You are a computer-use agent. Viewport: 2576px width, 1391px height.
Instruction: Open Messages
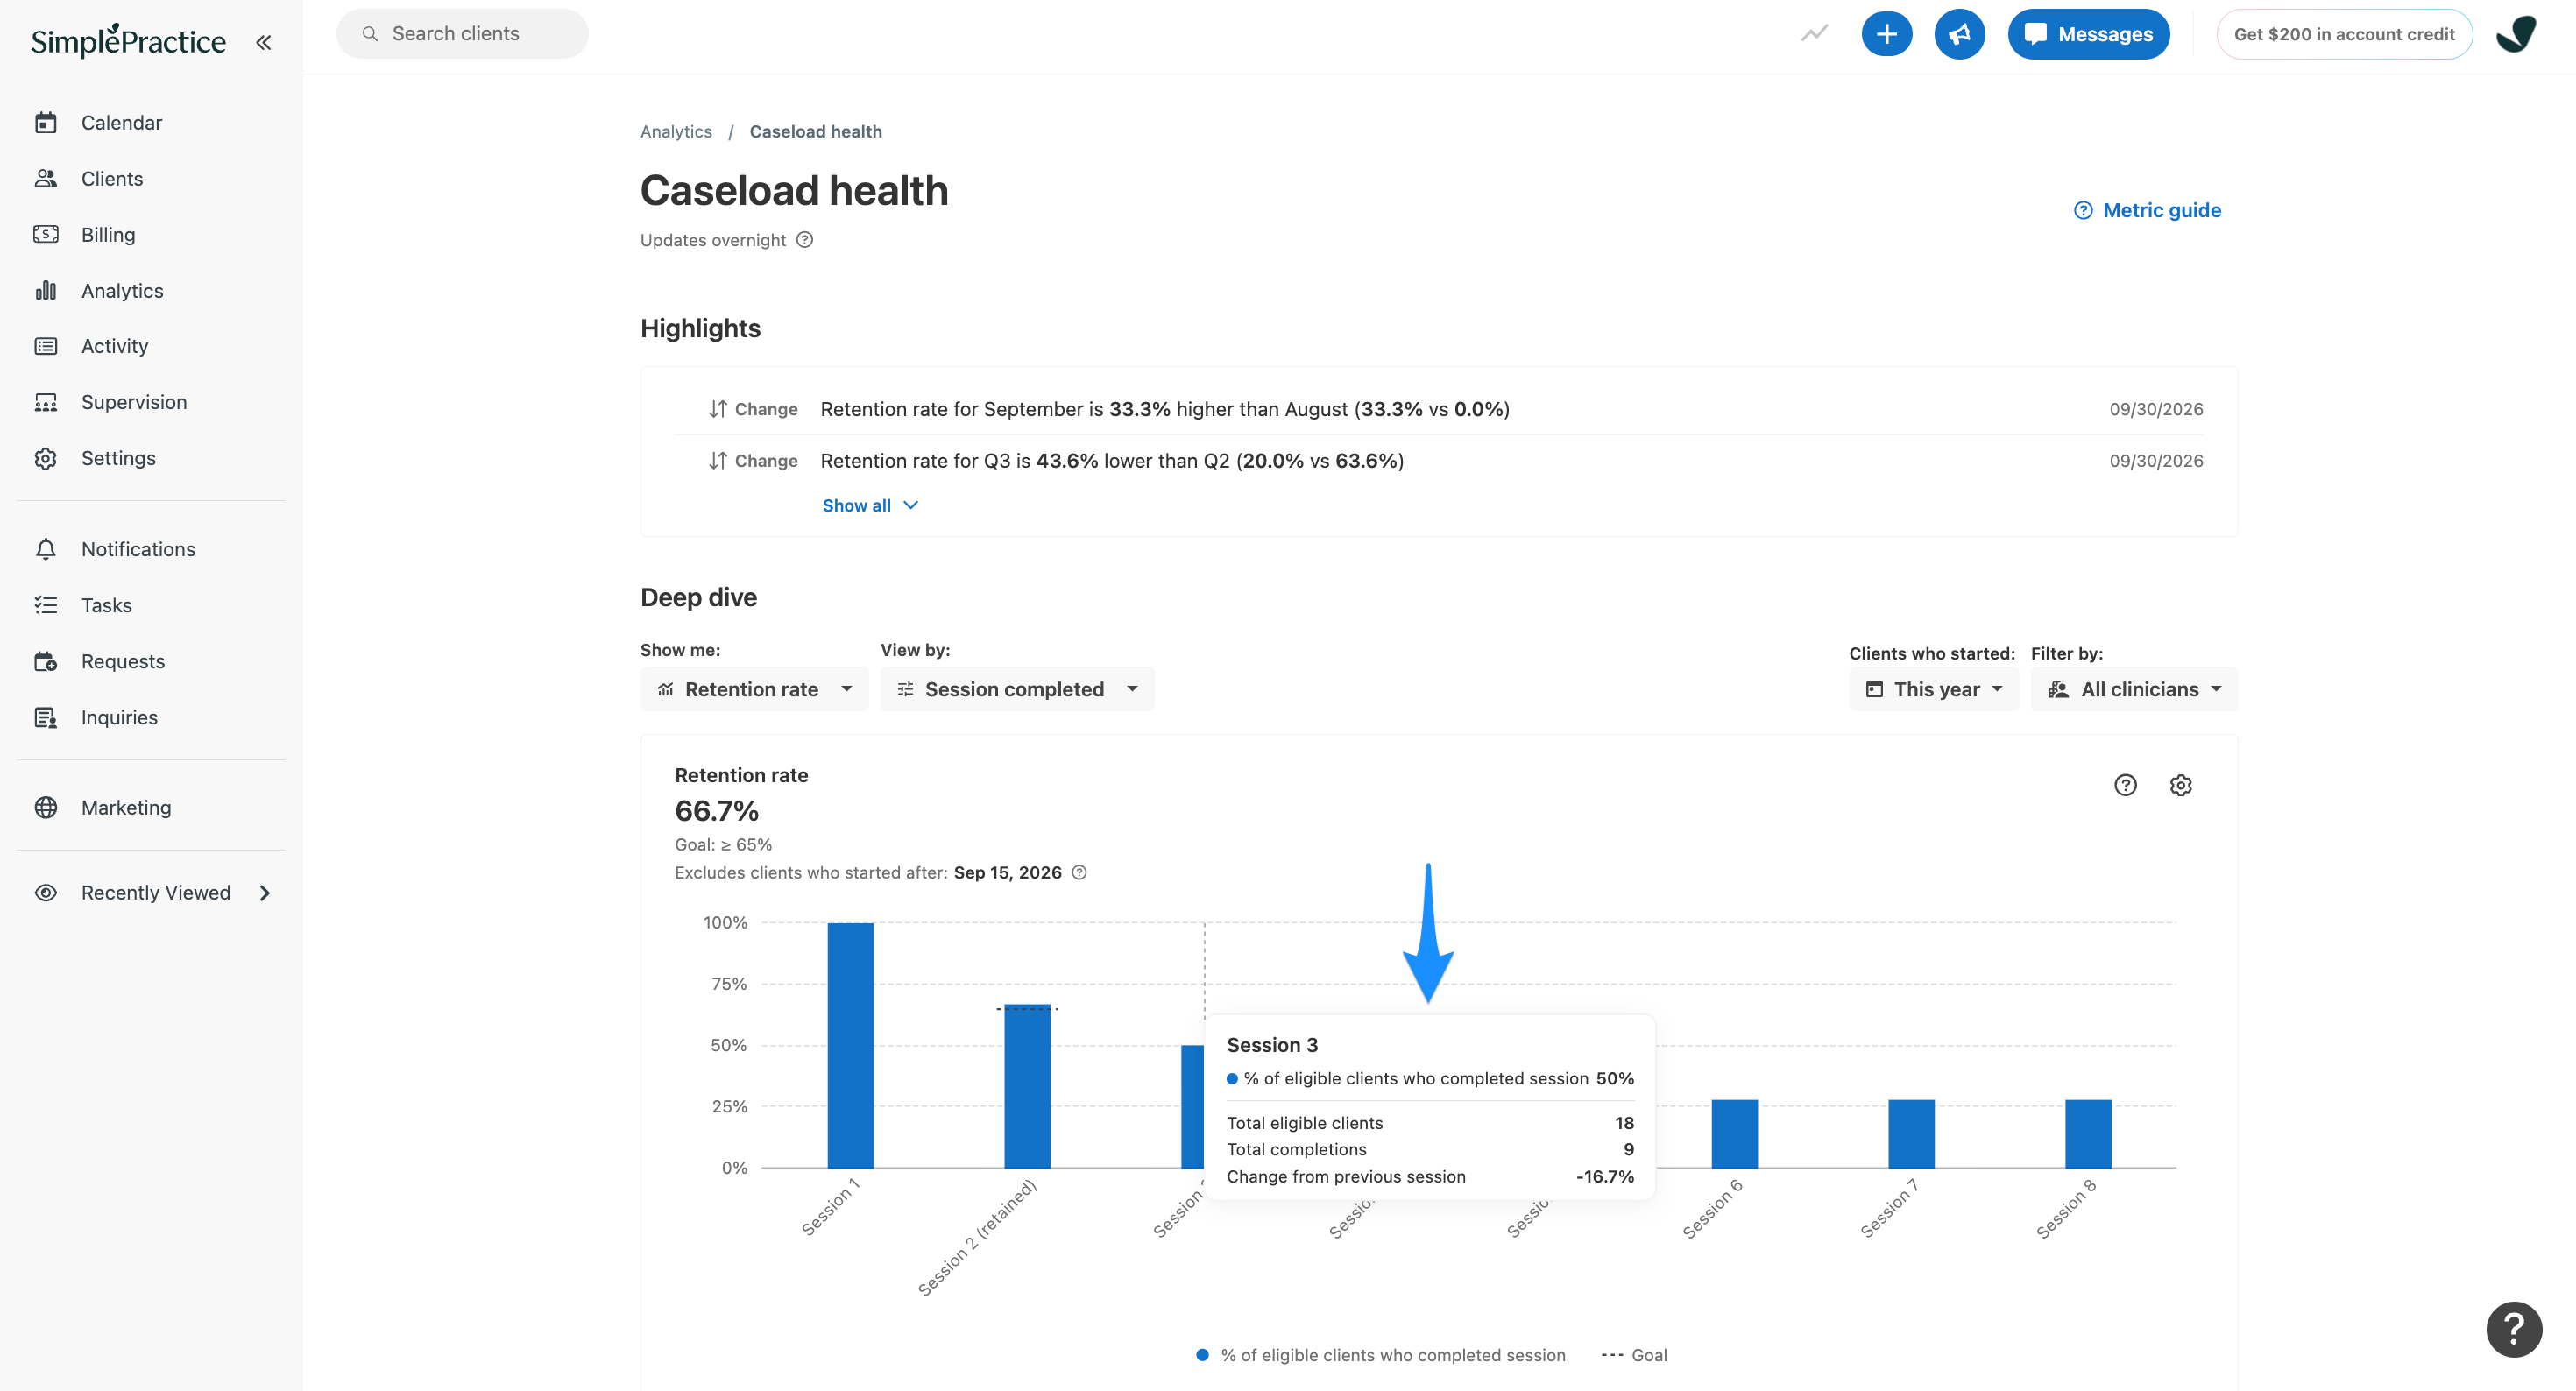[2088, 34]
